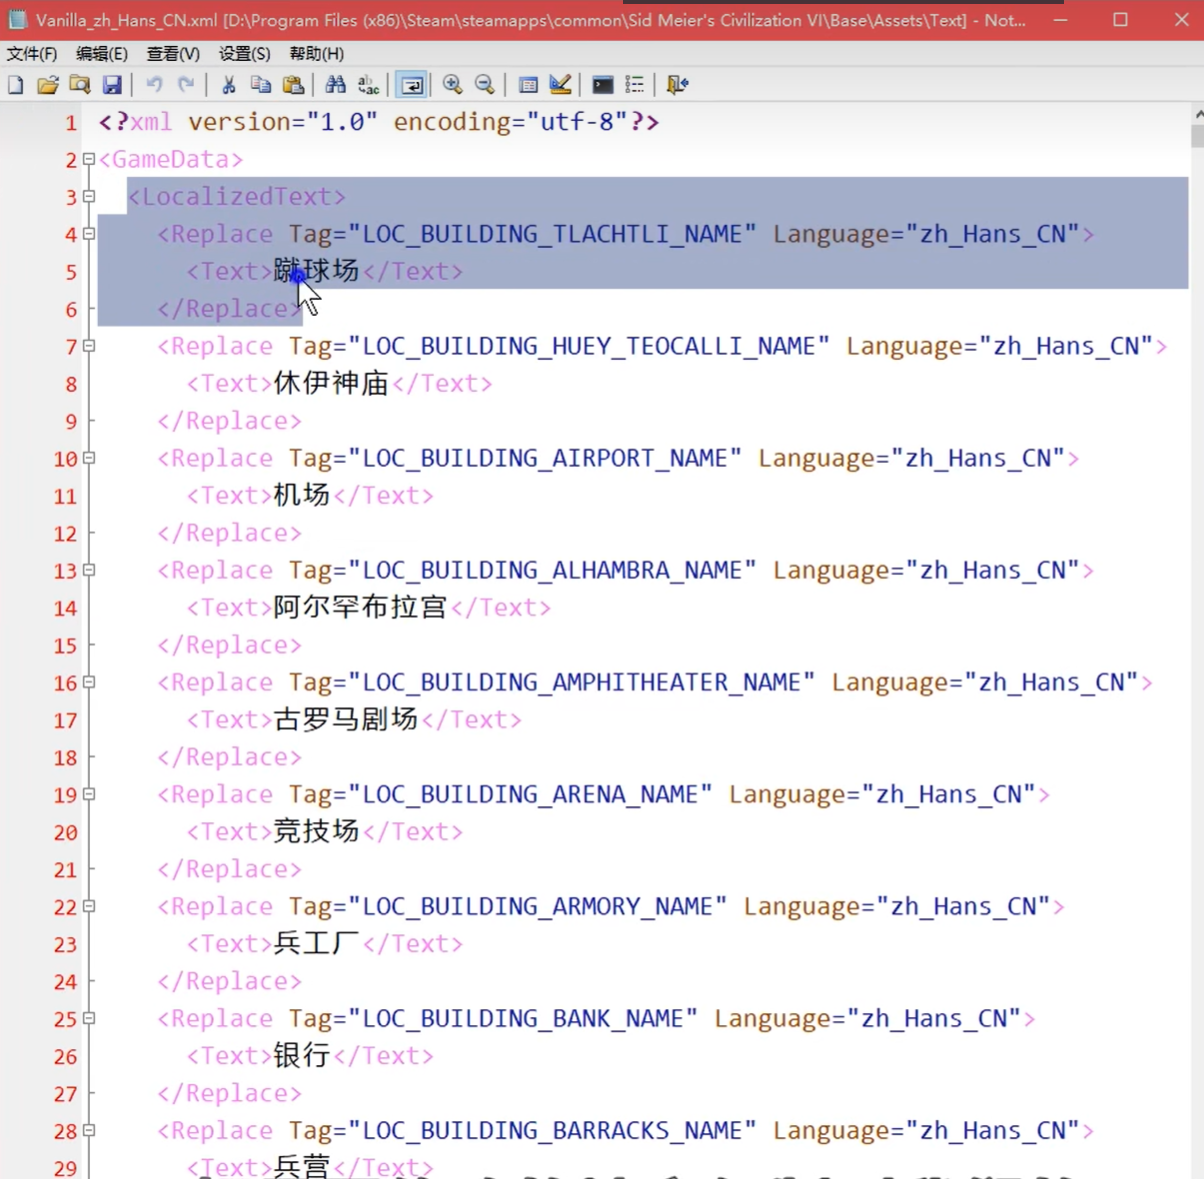Open the 编辑(E) menu

click(x=102, y=54)
